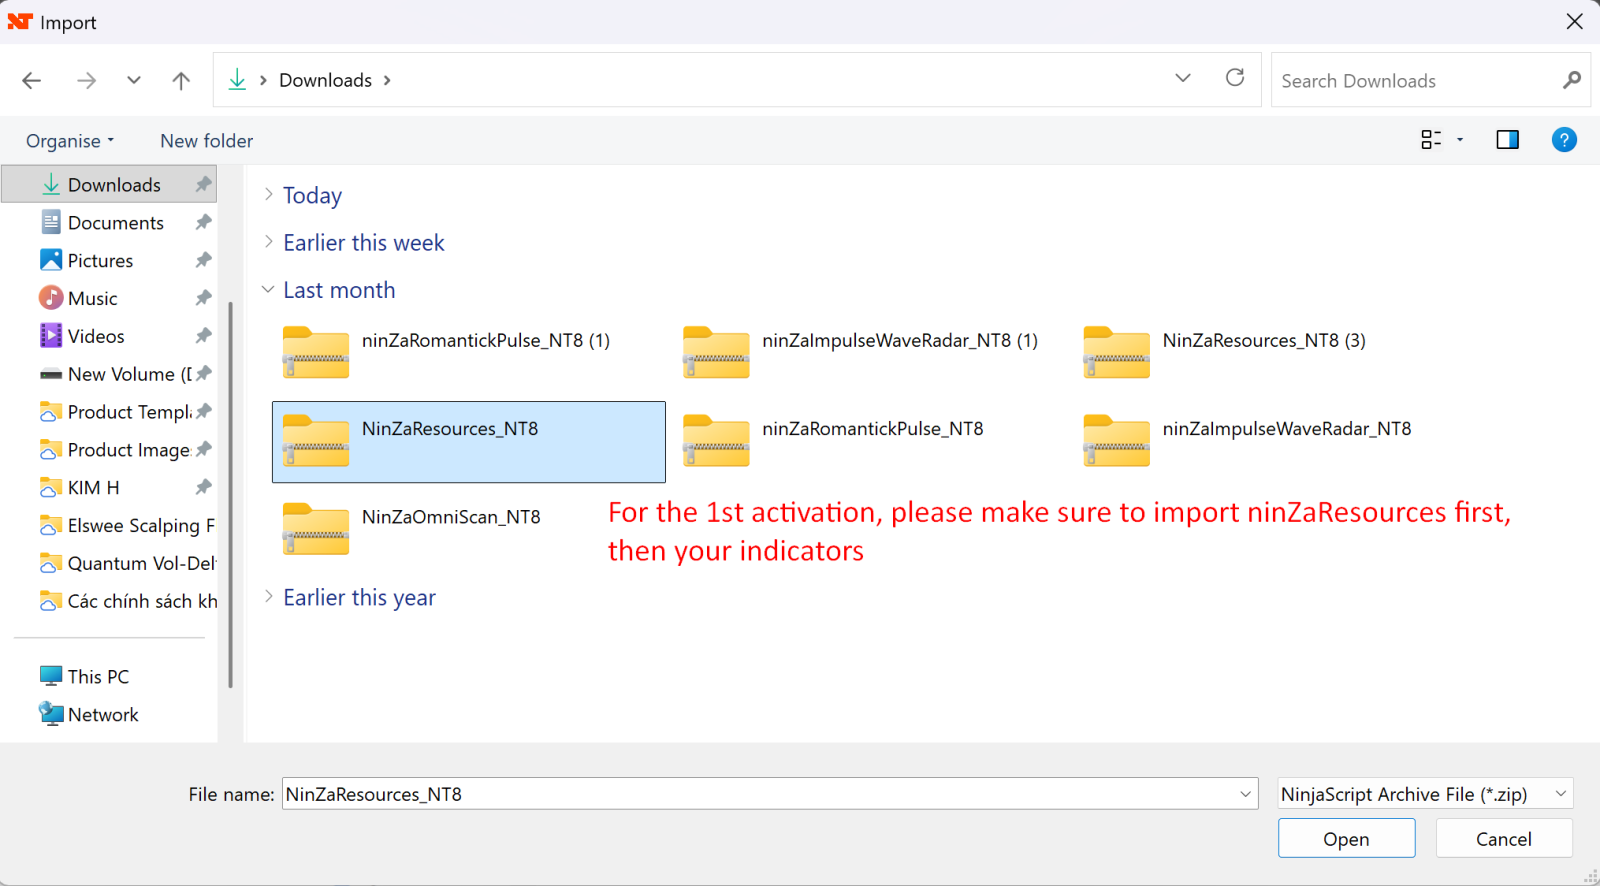Go forward using the Forward arrow
The image size is (1600, 886).
[87, 80]
